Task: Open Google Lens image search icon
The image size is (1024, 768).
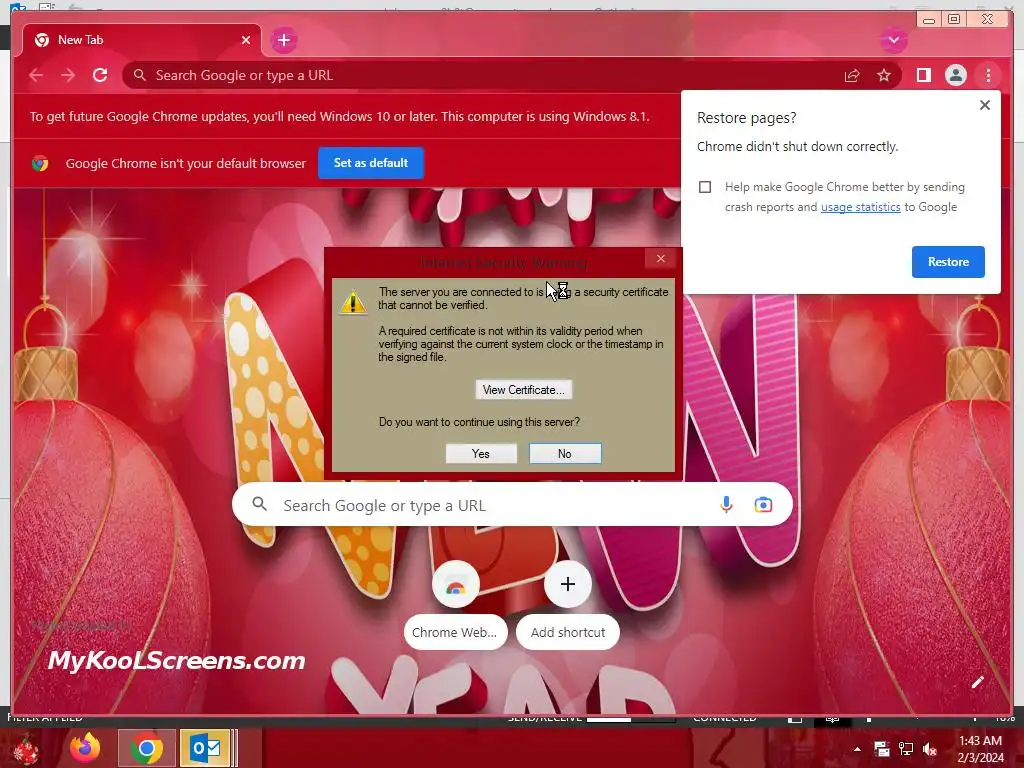Action: [763, 505]
